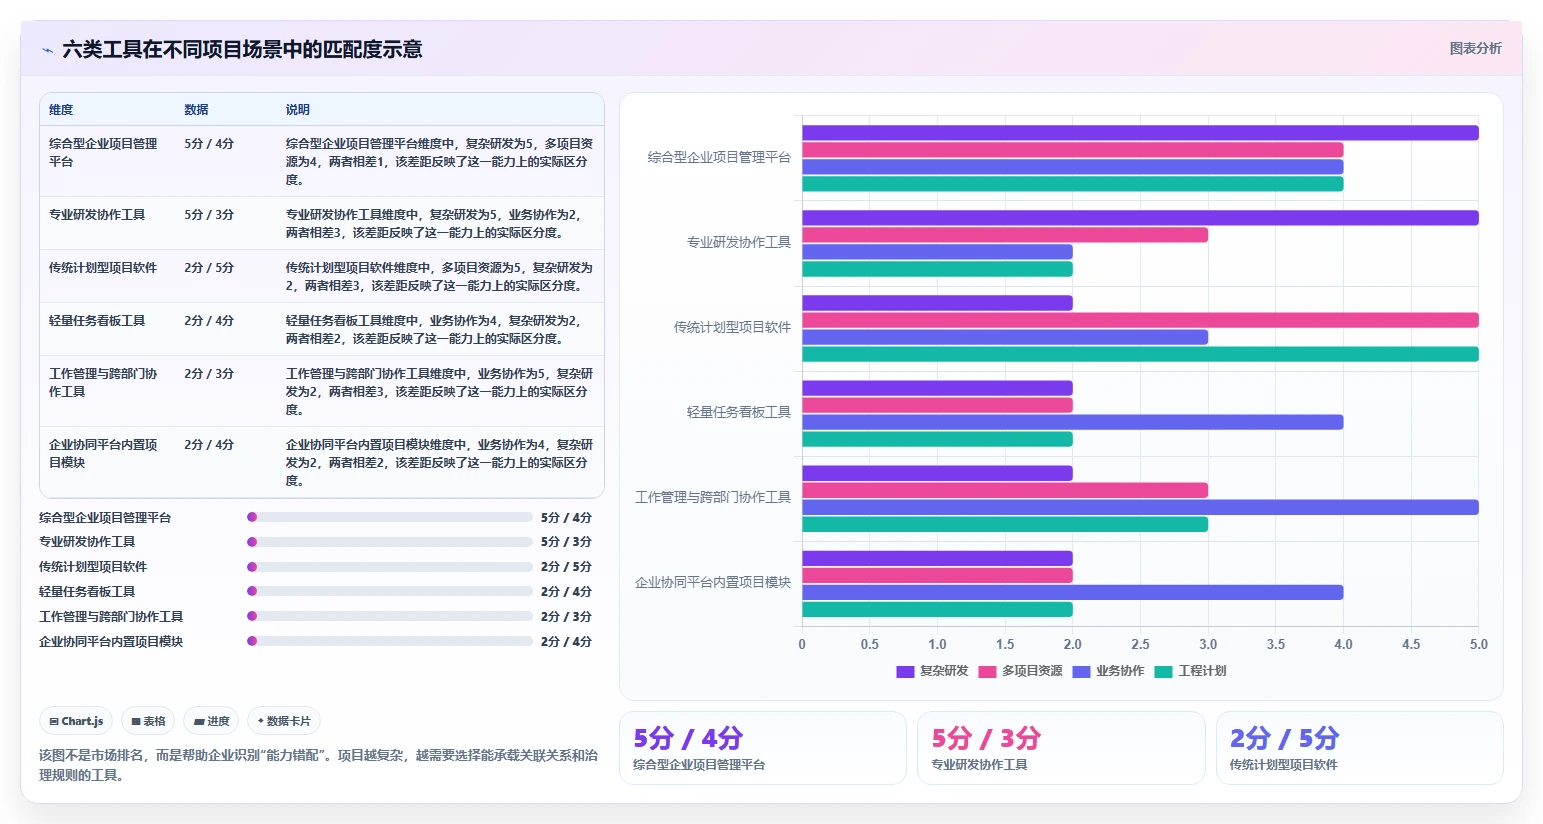Image resolution: width=1543 pixels, height=824 pixels.
Task: Select the 专业研发协作工具 table row name
Action: pos(97,215)
